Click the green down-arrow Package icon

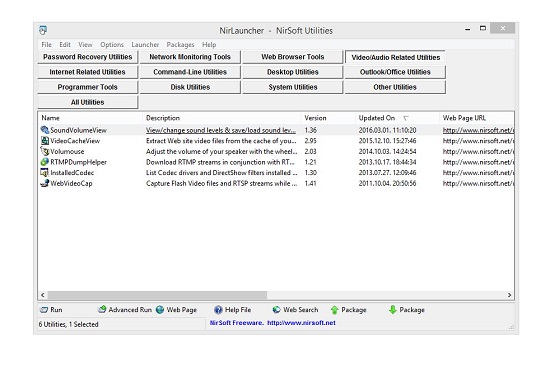pos(393,310)
